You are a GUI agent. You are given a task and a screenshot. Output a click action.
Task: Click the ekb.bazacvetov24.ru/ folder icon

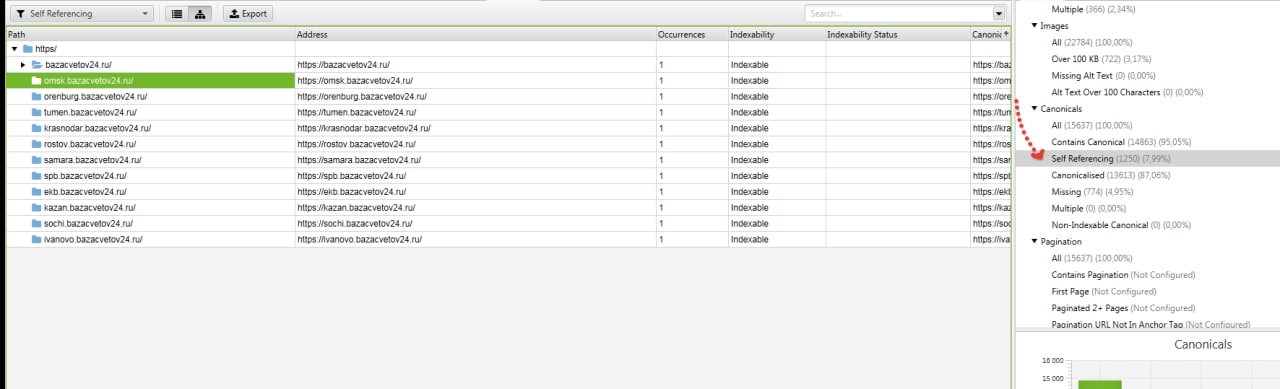tap(37, 192)
